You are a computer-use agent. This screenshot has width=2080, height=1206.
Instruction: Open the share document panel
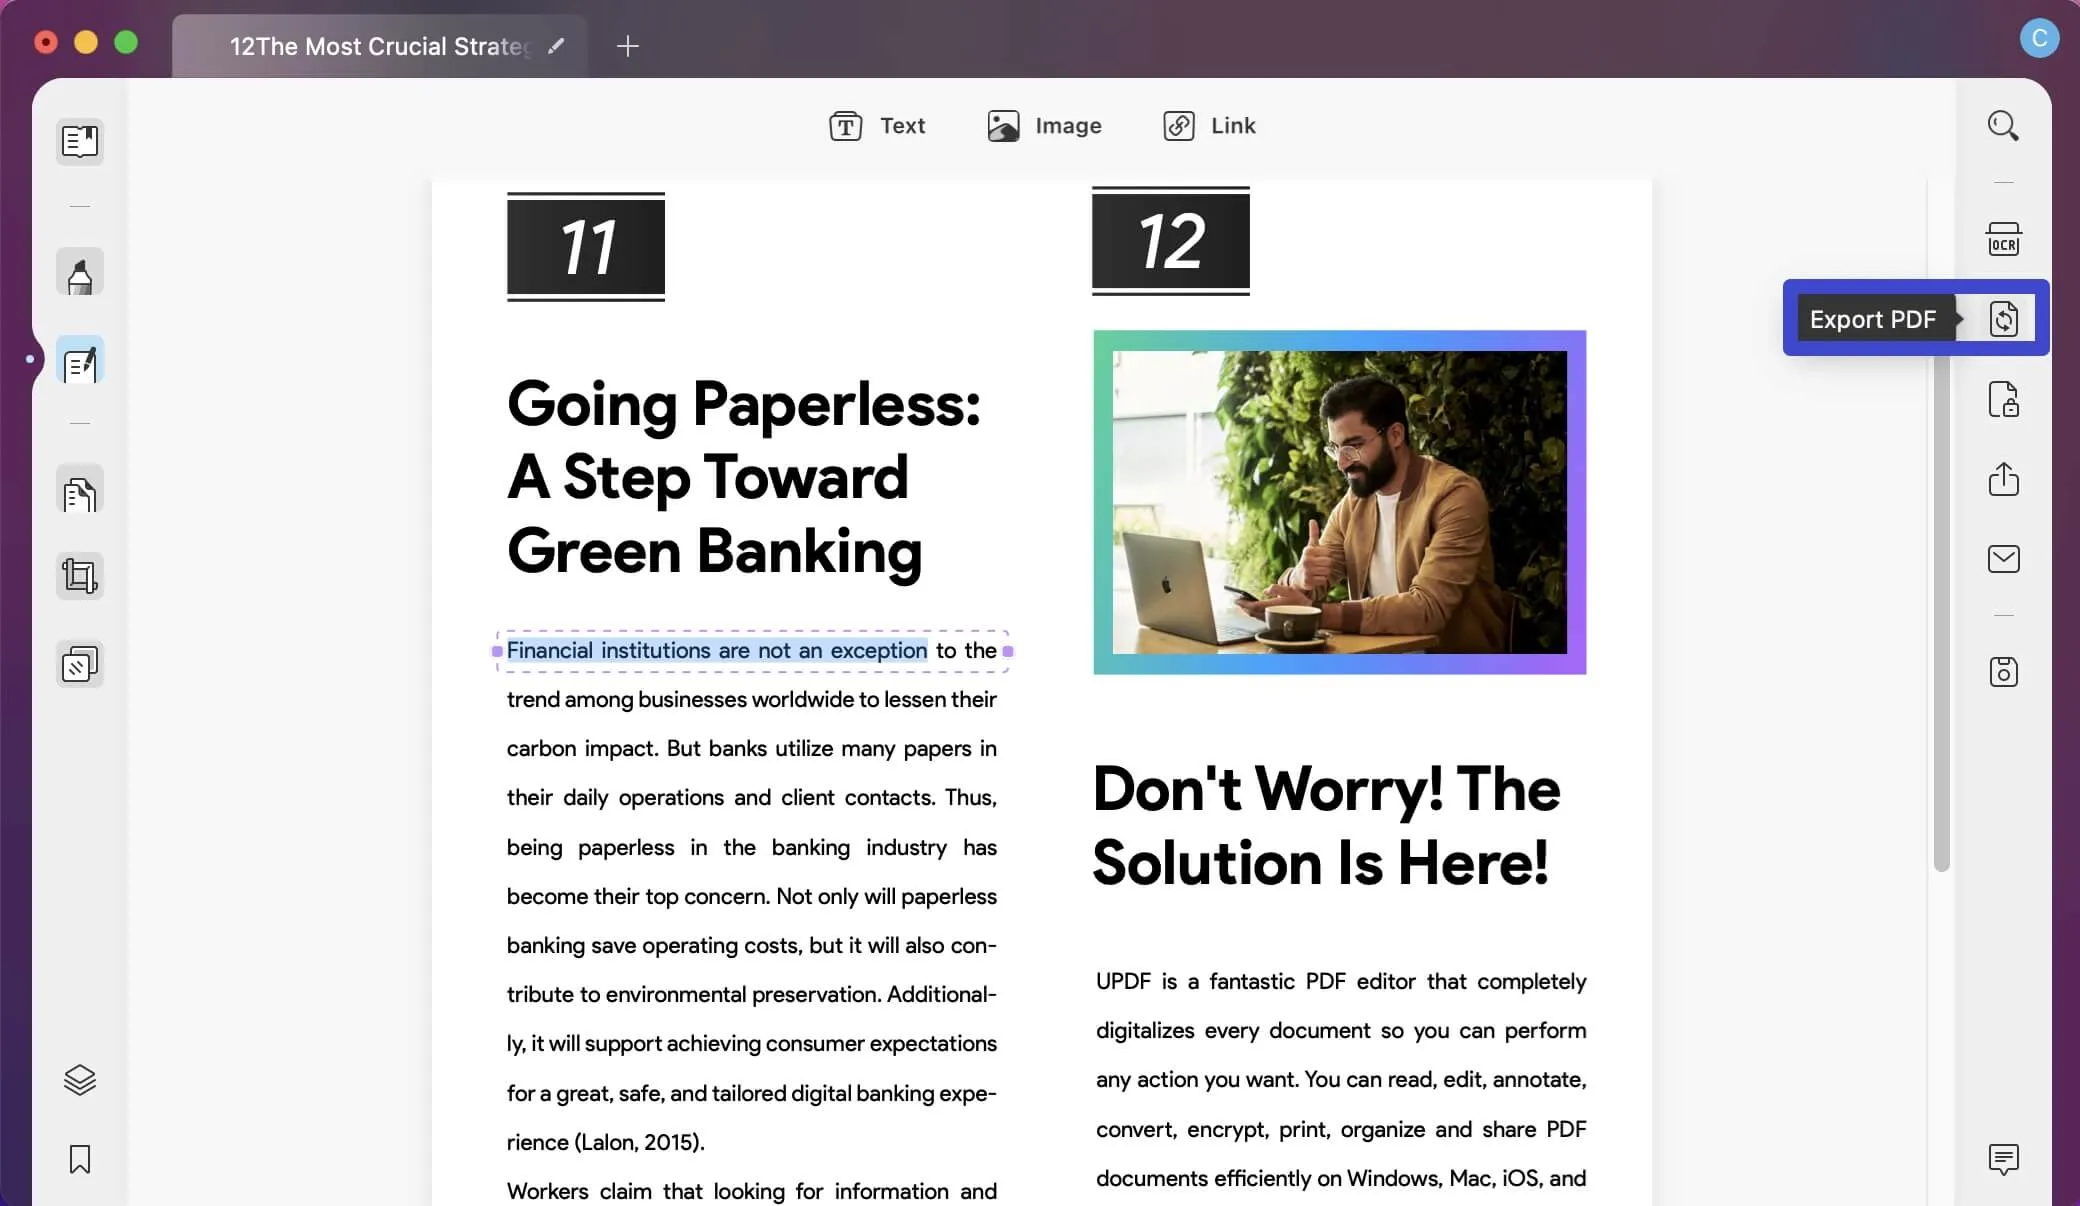(x=2004, y=478)
